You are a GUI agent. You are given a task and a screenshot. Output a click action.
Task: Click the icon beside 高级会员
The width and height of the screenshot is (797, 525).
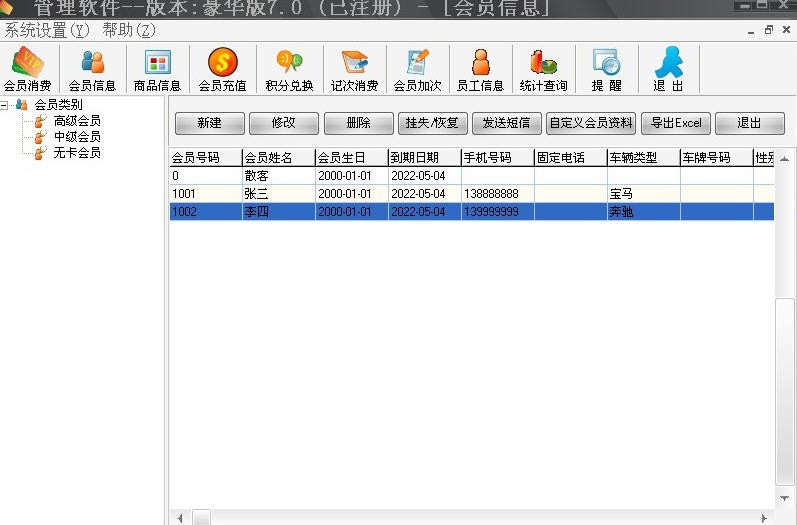tap(41, 121)
